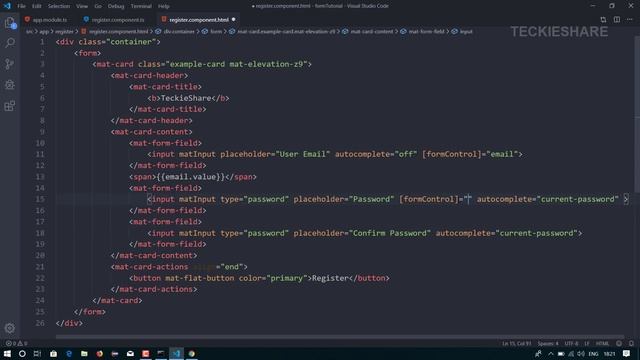Open the Source Control view
640x360 pixels.
pos(10,64)
